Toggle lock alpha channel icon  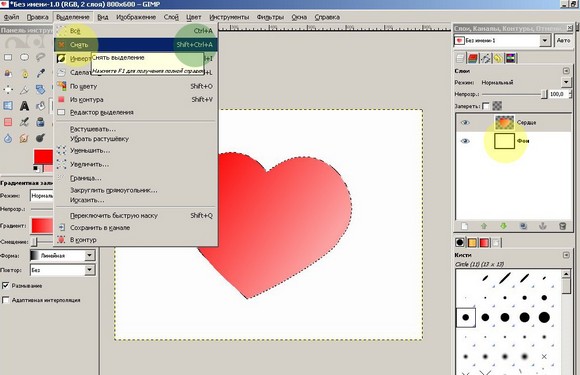tap(497, 106)
